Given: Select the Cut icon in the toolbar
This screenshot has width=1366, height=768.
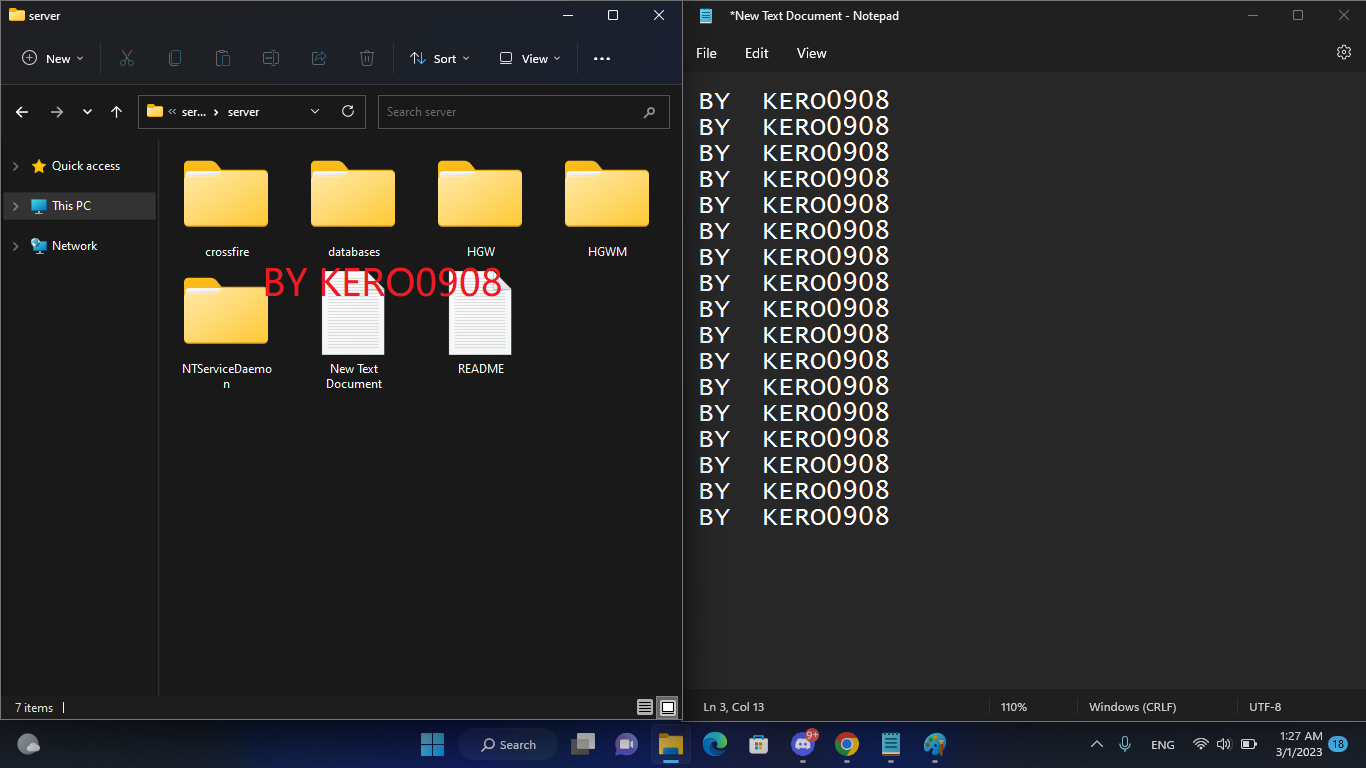Looking at the screenshot, I should click(x=126, y=58).
